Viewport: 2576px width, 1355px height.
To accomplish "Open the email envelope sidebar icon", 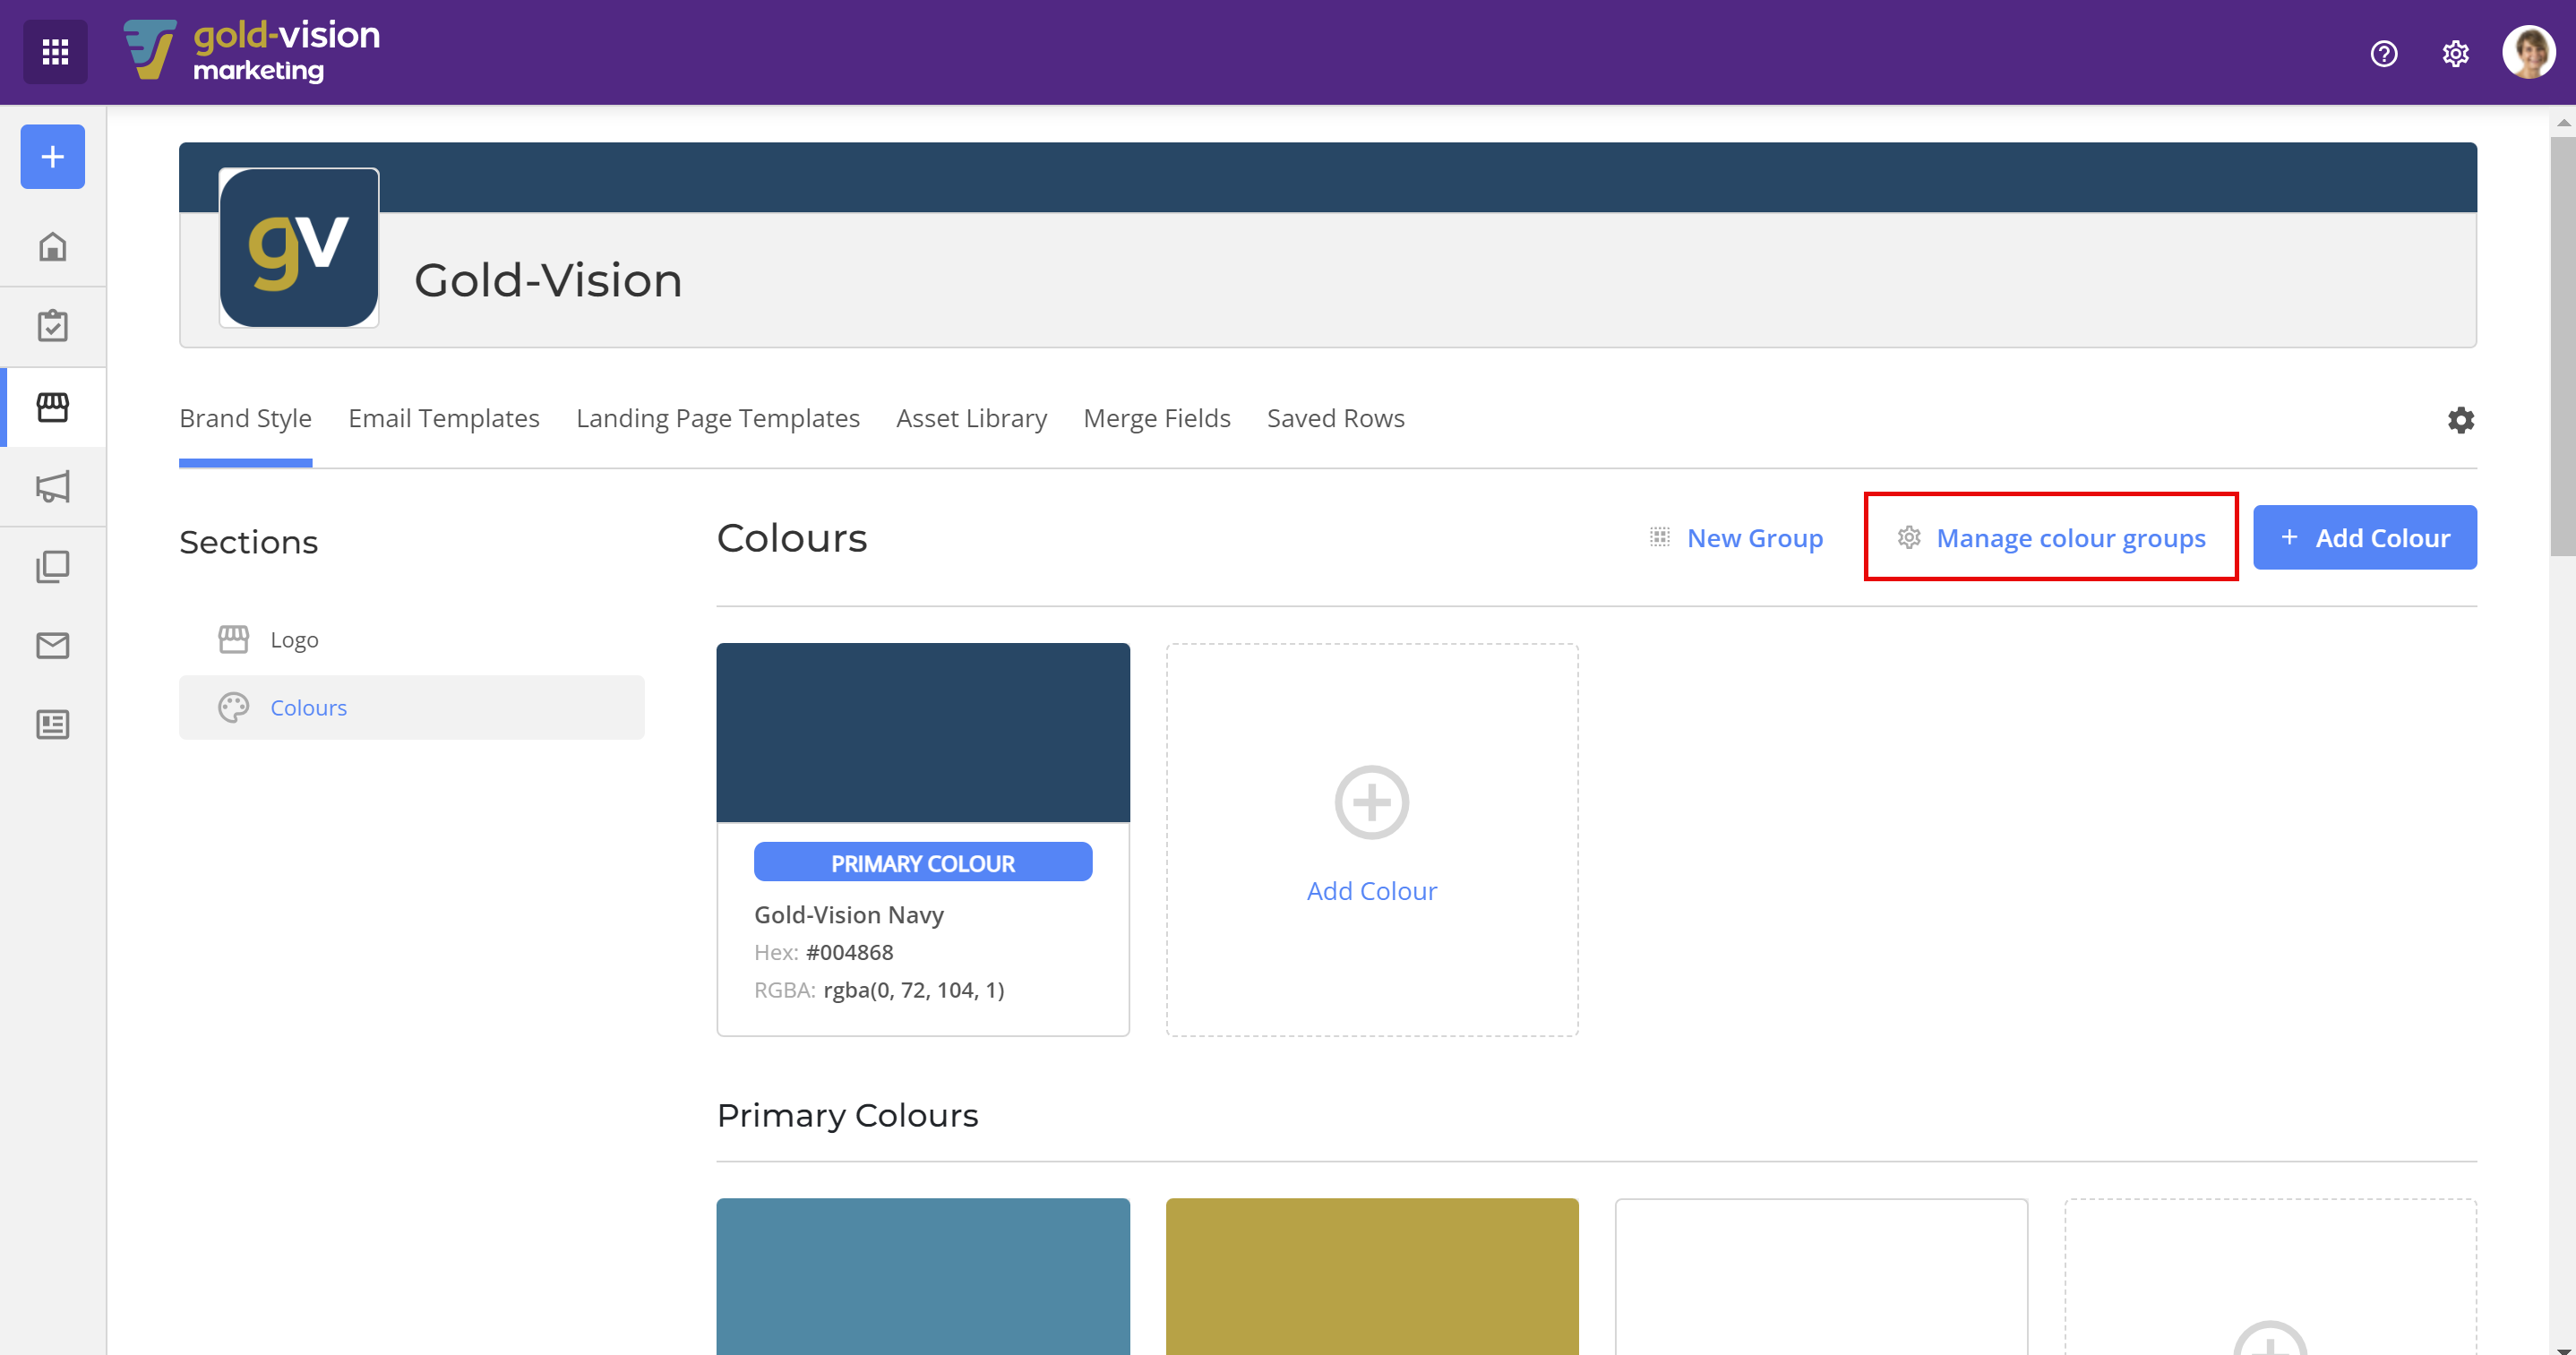I will click(53, 646).
